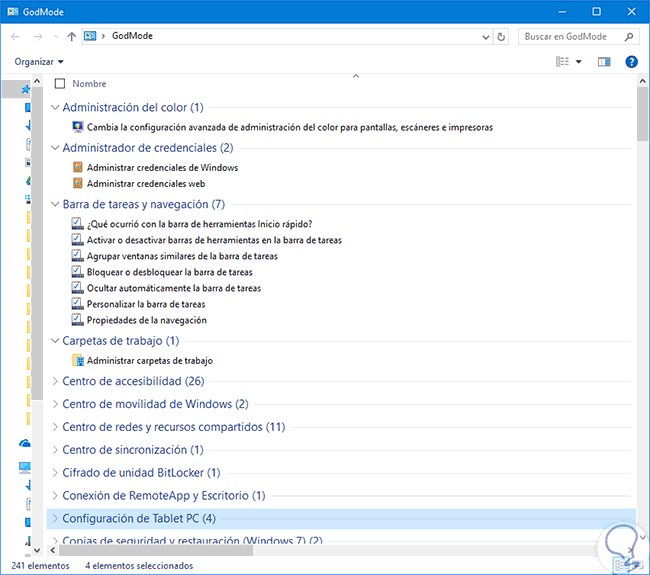Screen dimensions: 650x575
Task: Click the change view icon
Action: tap(562, 61)
